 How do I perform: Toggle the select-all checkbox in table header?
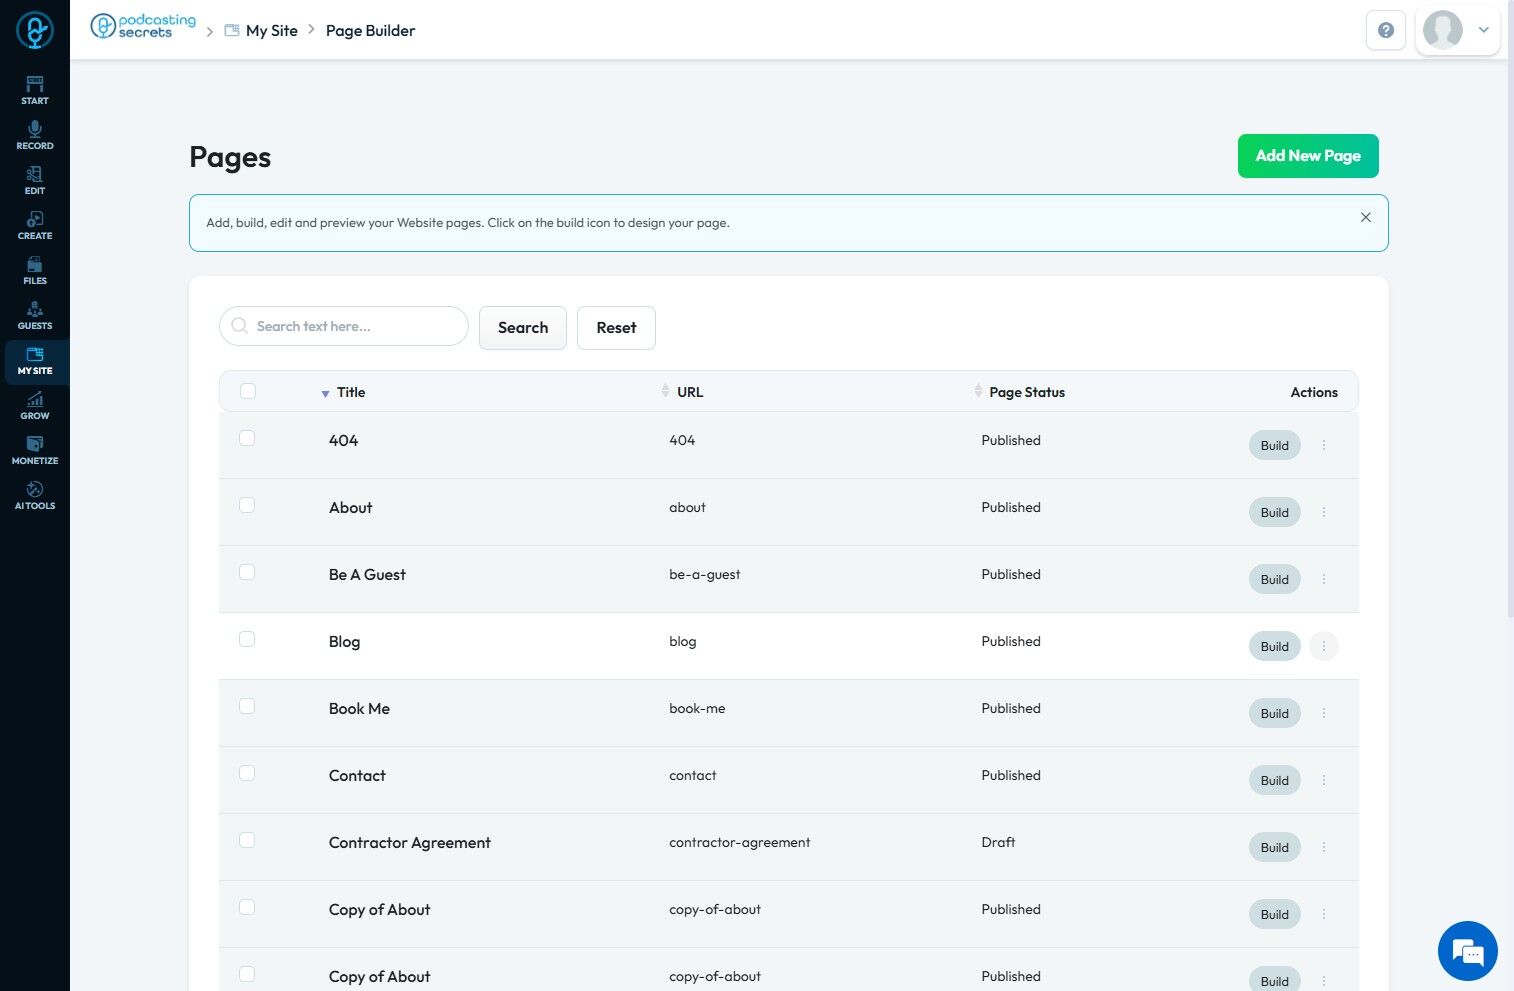(248, 391)
